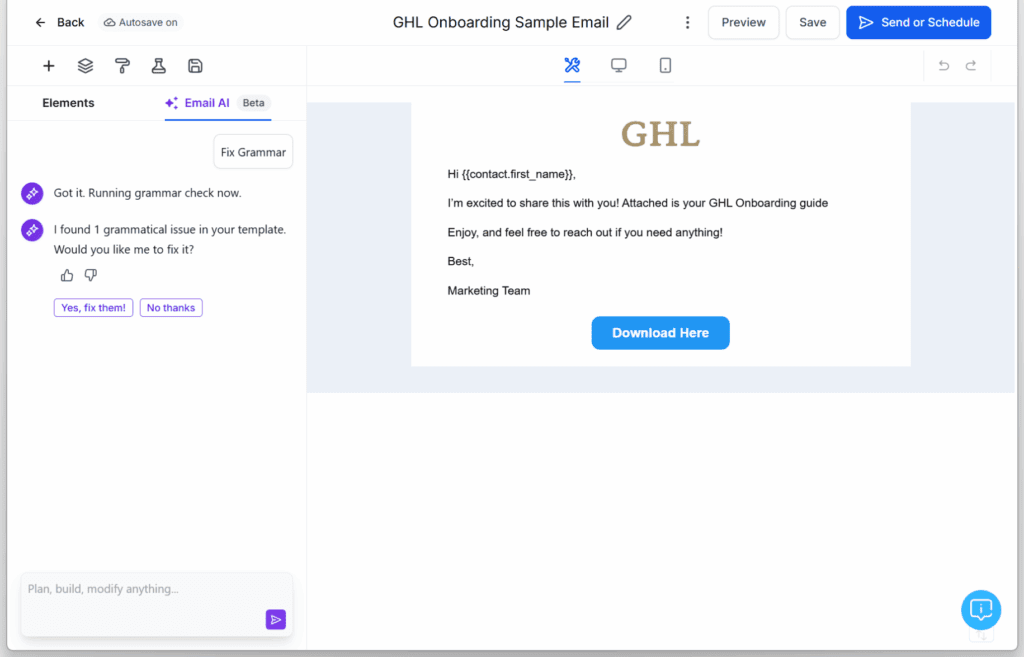Viewport: 1024px width, 657px height.
Task: Click the test flask icon in the toolbar
Action: [158, 65]
